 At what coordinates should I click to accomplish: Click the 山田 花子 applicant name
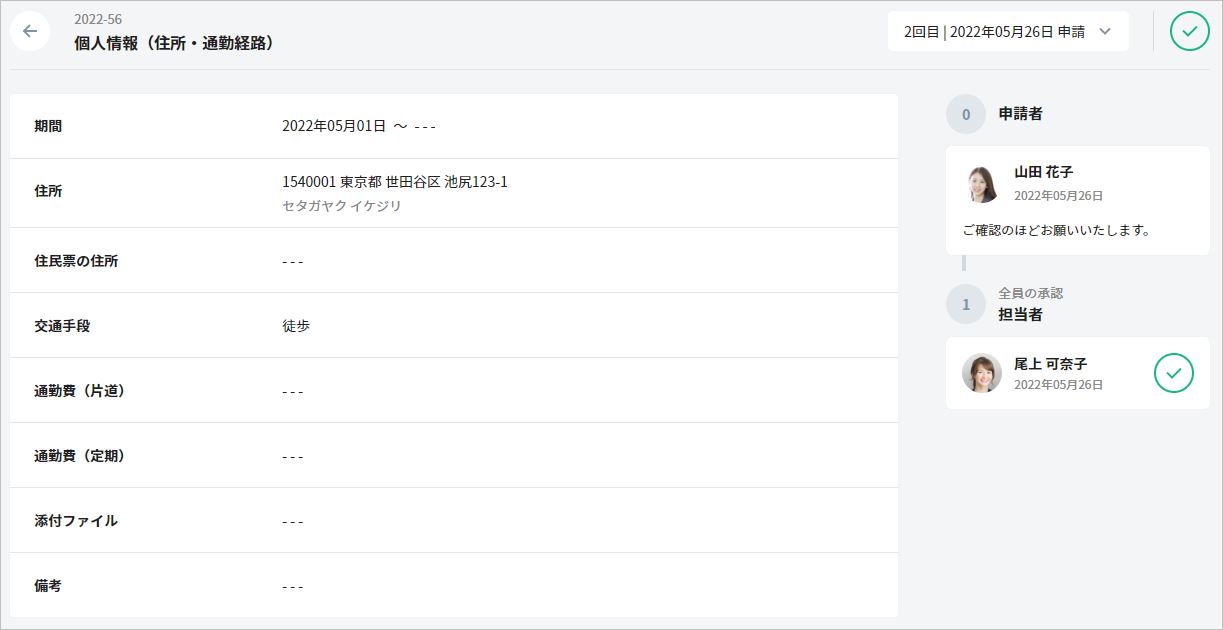click(x=1043, y=172)
